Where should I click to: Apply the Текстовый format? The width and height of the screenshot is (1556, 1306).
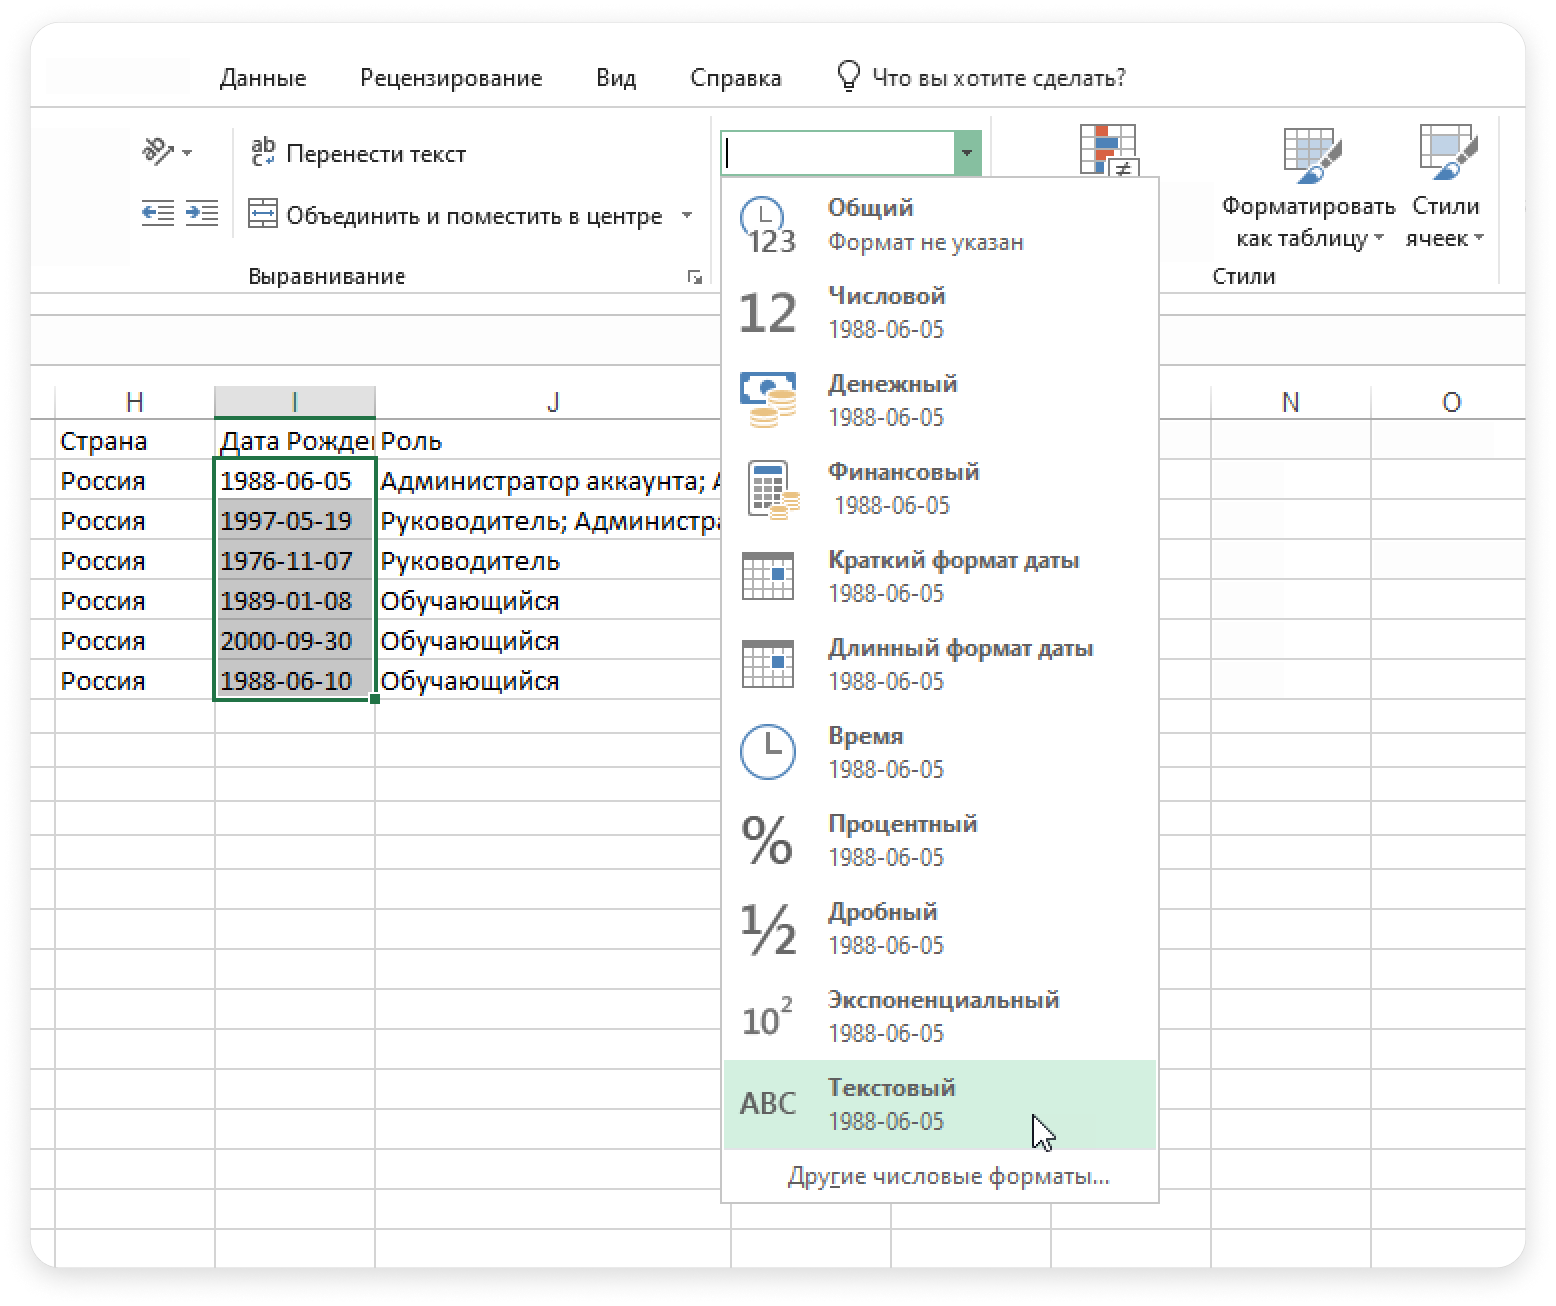coord(939,1105)
